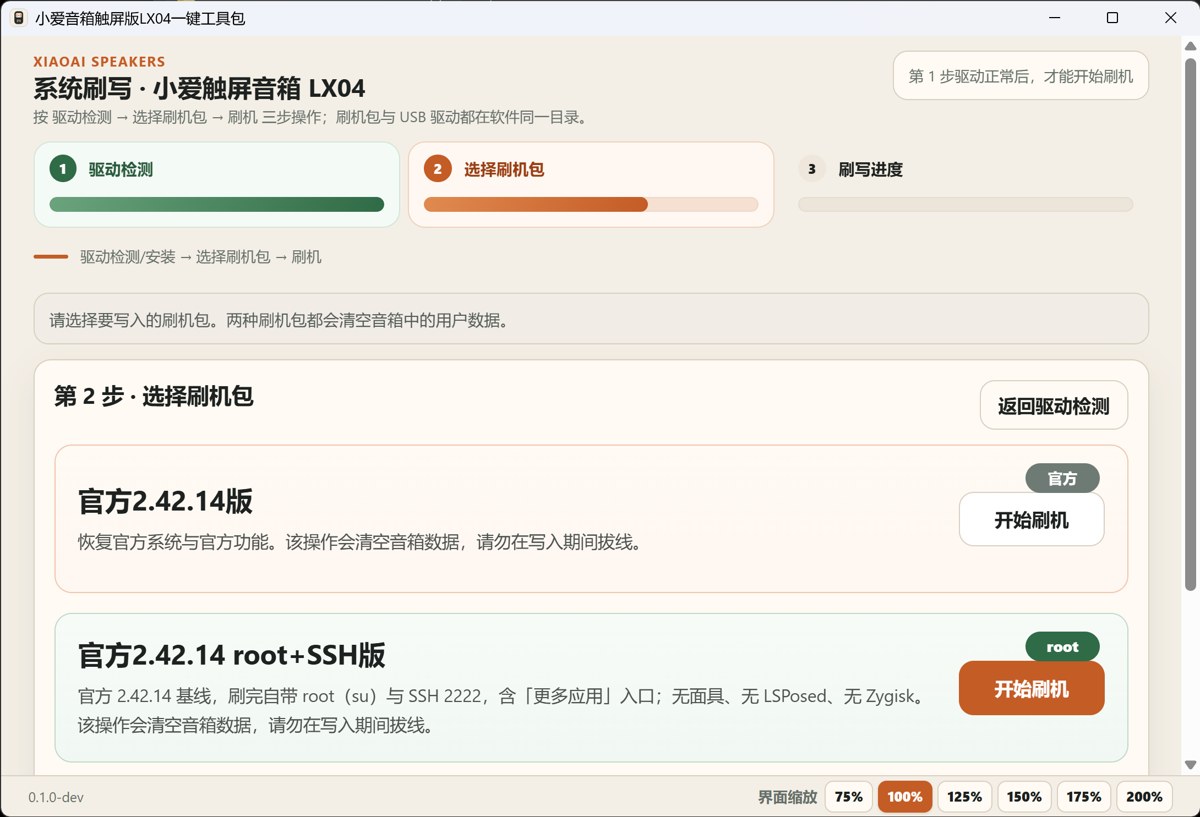Click 返回驱动检测 button
This screenshot has height=817, width=1200.
(x=1054, y=406)
